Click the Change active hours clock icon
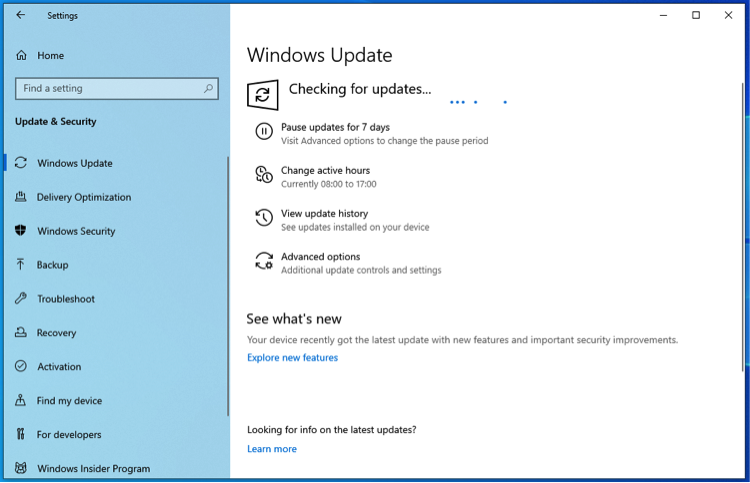750x483 pixels. [x=263, y=175]
